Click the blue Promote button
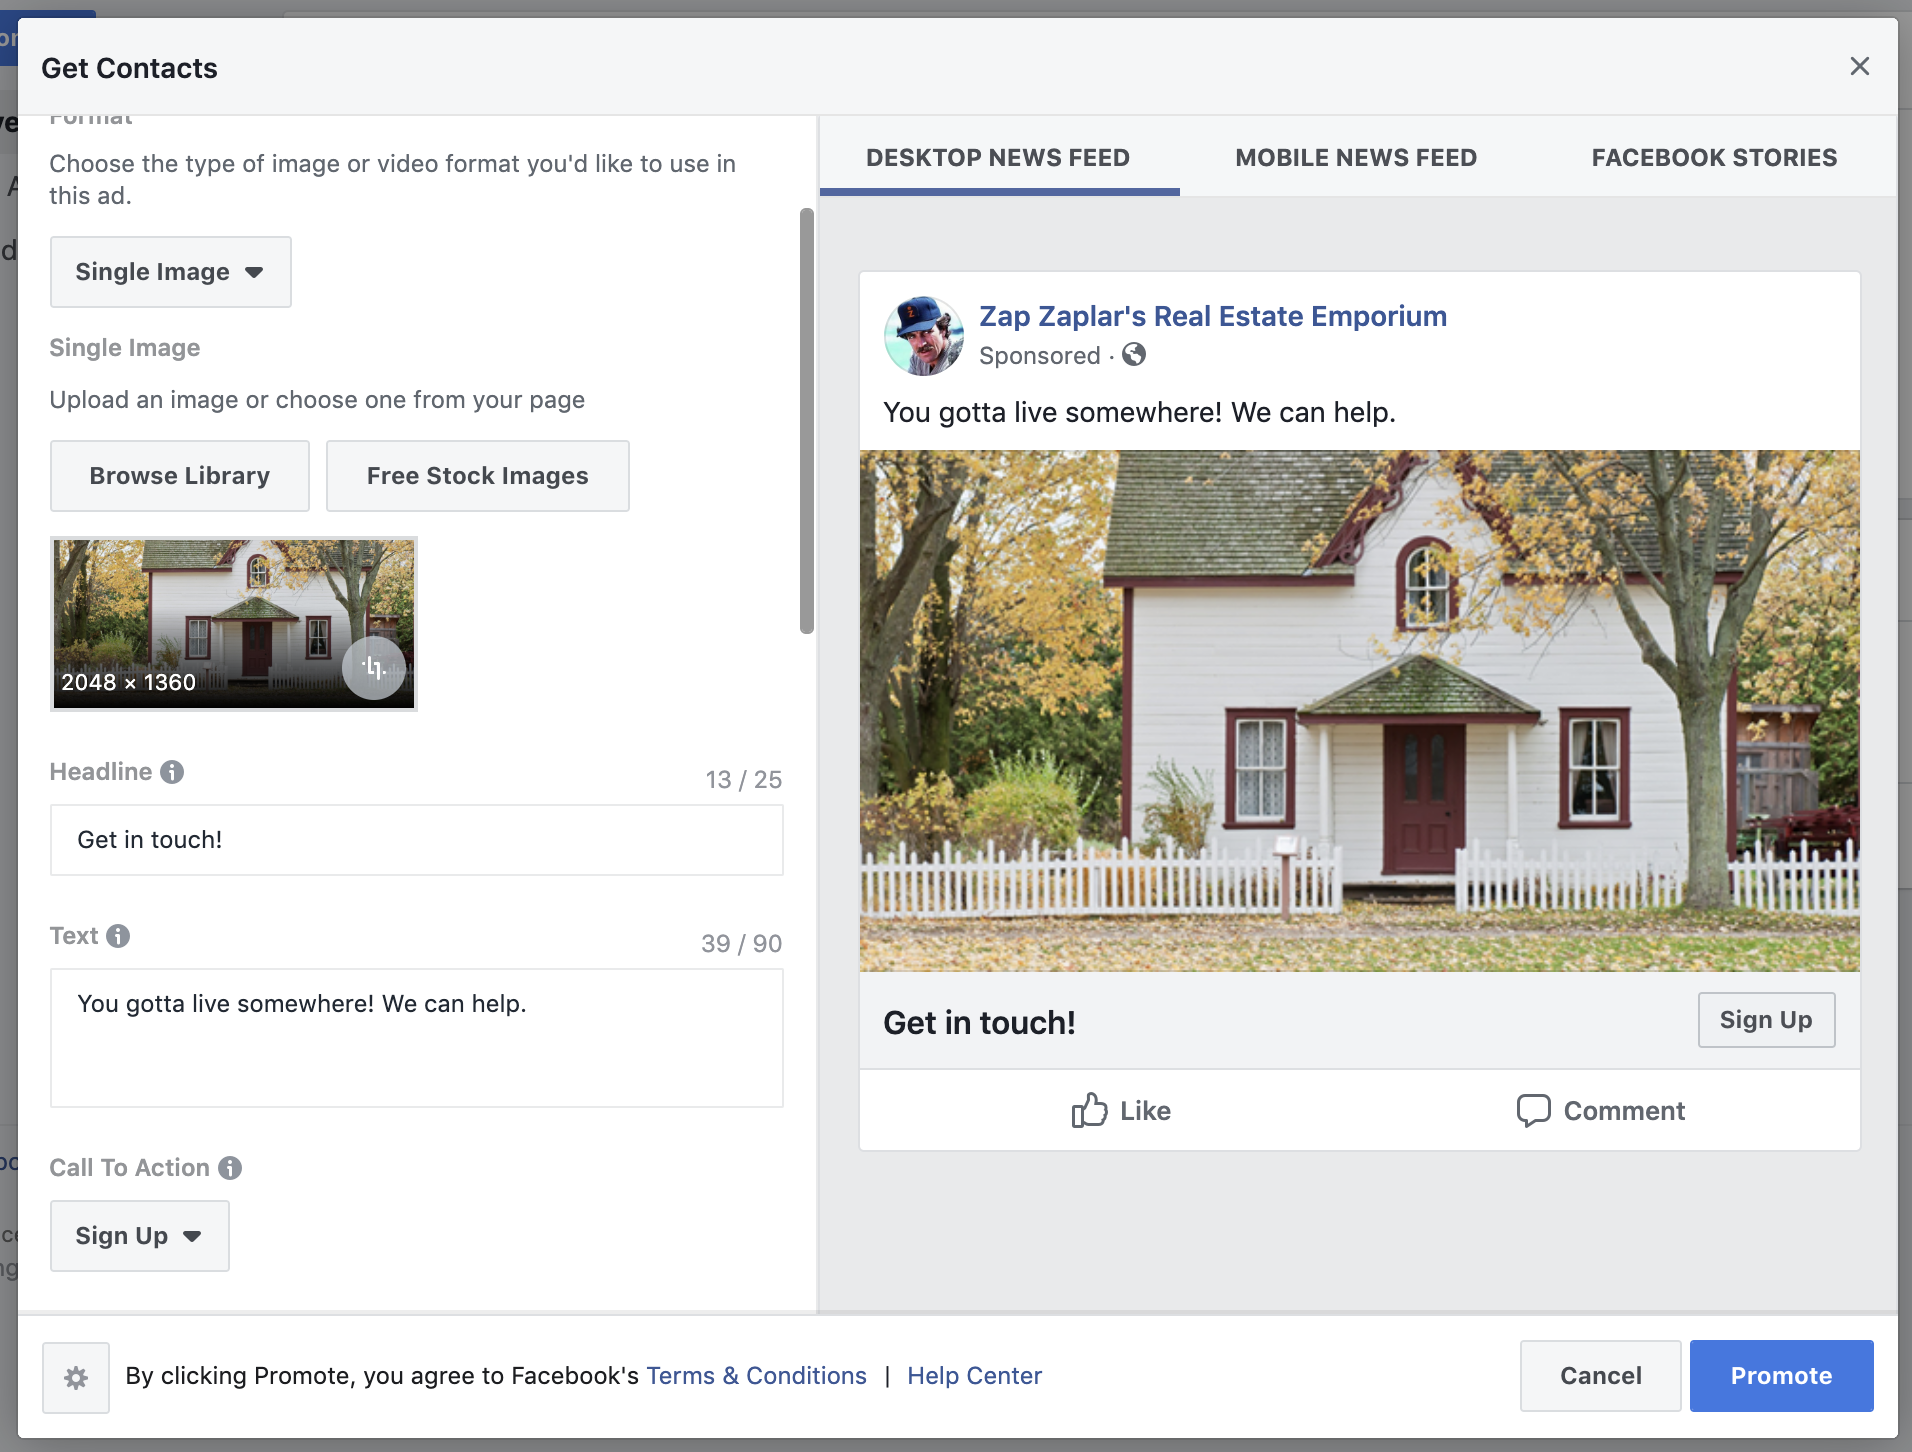This screenshot has height=1452, width=1912. tap(1781, 1376)
